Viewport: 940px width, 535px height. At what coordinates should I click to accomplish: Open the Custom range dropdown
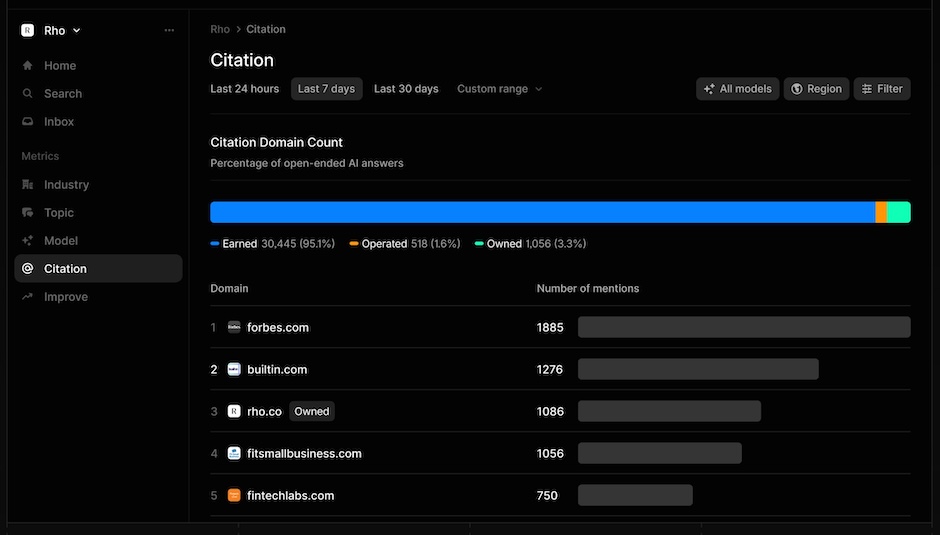click(x=499, y=89)
